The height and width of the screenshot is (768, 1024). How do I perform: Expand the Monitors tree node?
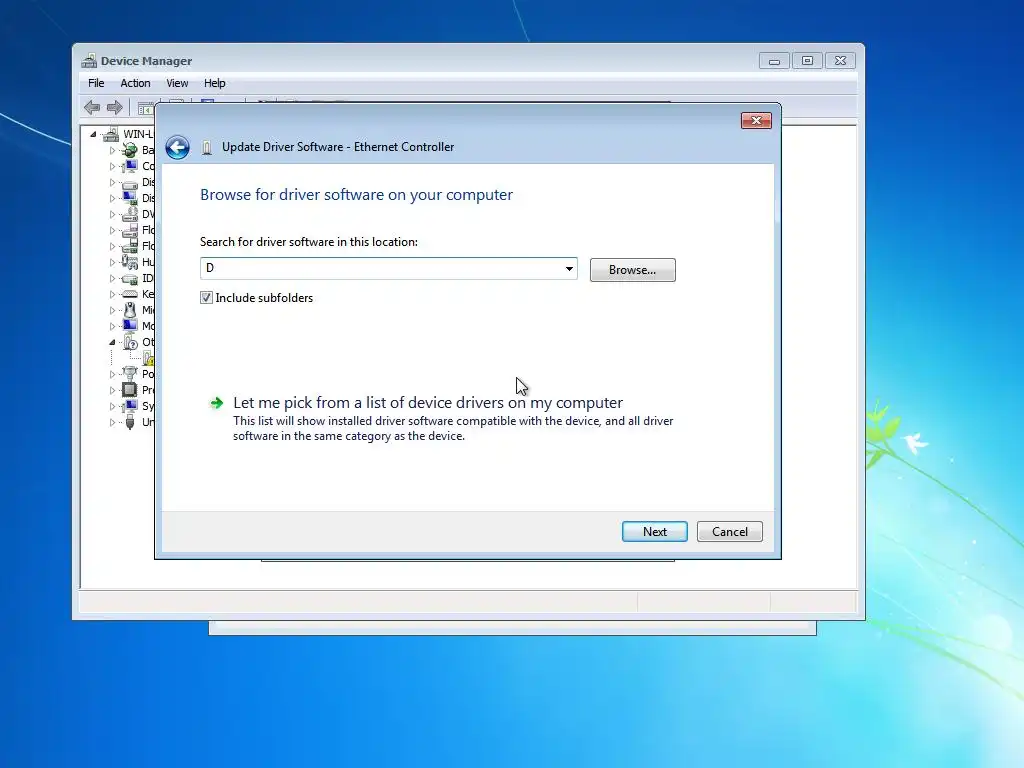[112, 326]
